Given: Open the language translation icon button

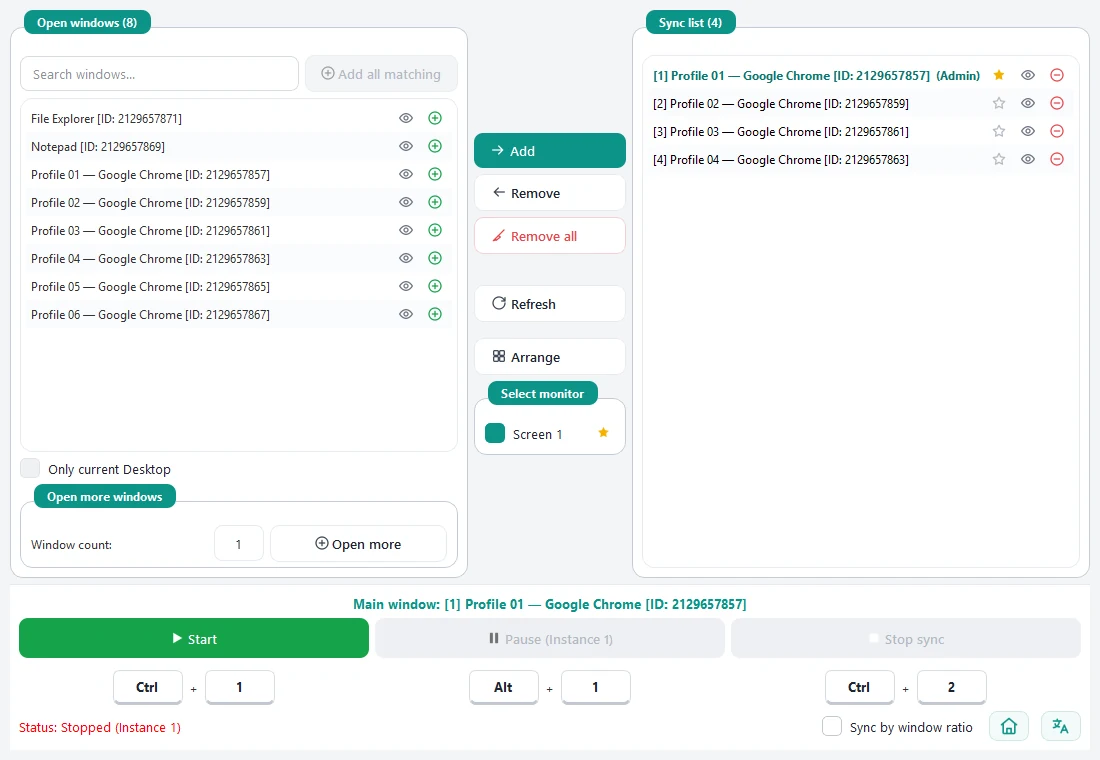Looking at the screenshot, I should click(1061, 726).
